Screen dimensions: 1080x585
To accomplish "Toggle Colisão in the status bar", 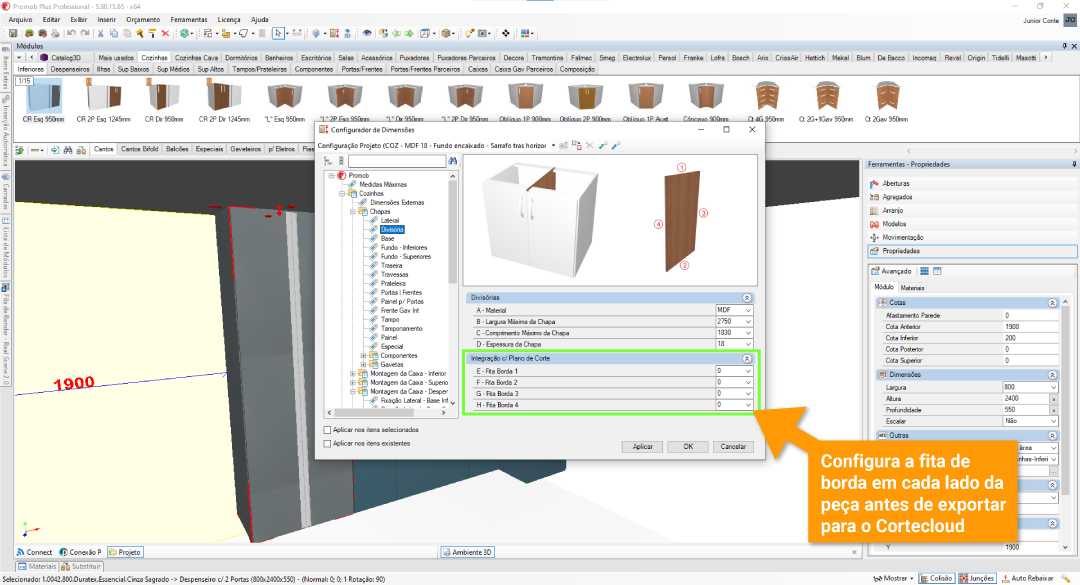I will [x=936, y=578].
